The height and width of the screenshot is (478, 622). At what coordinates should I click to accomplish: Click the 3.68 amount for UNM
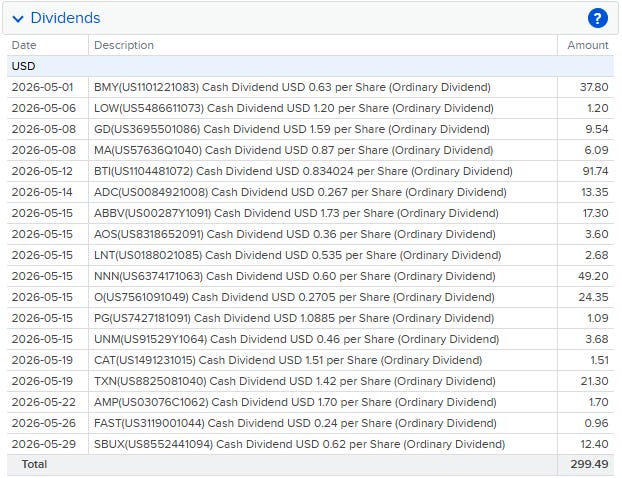point(597,340)
